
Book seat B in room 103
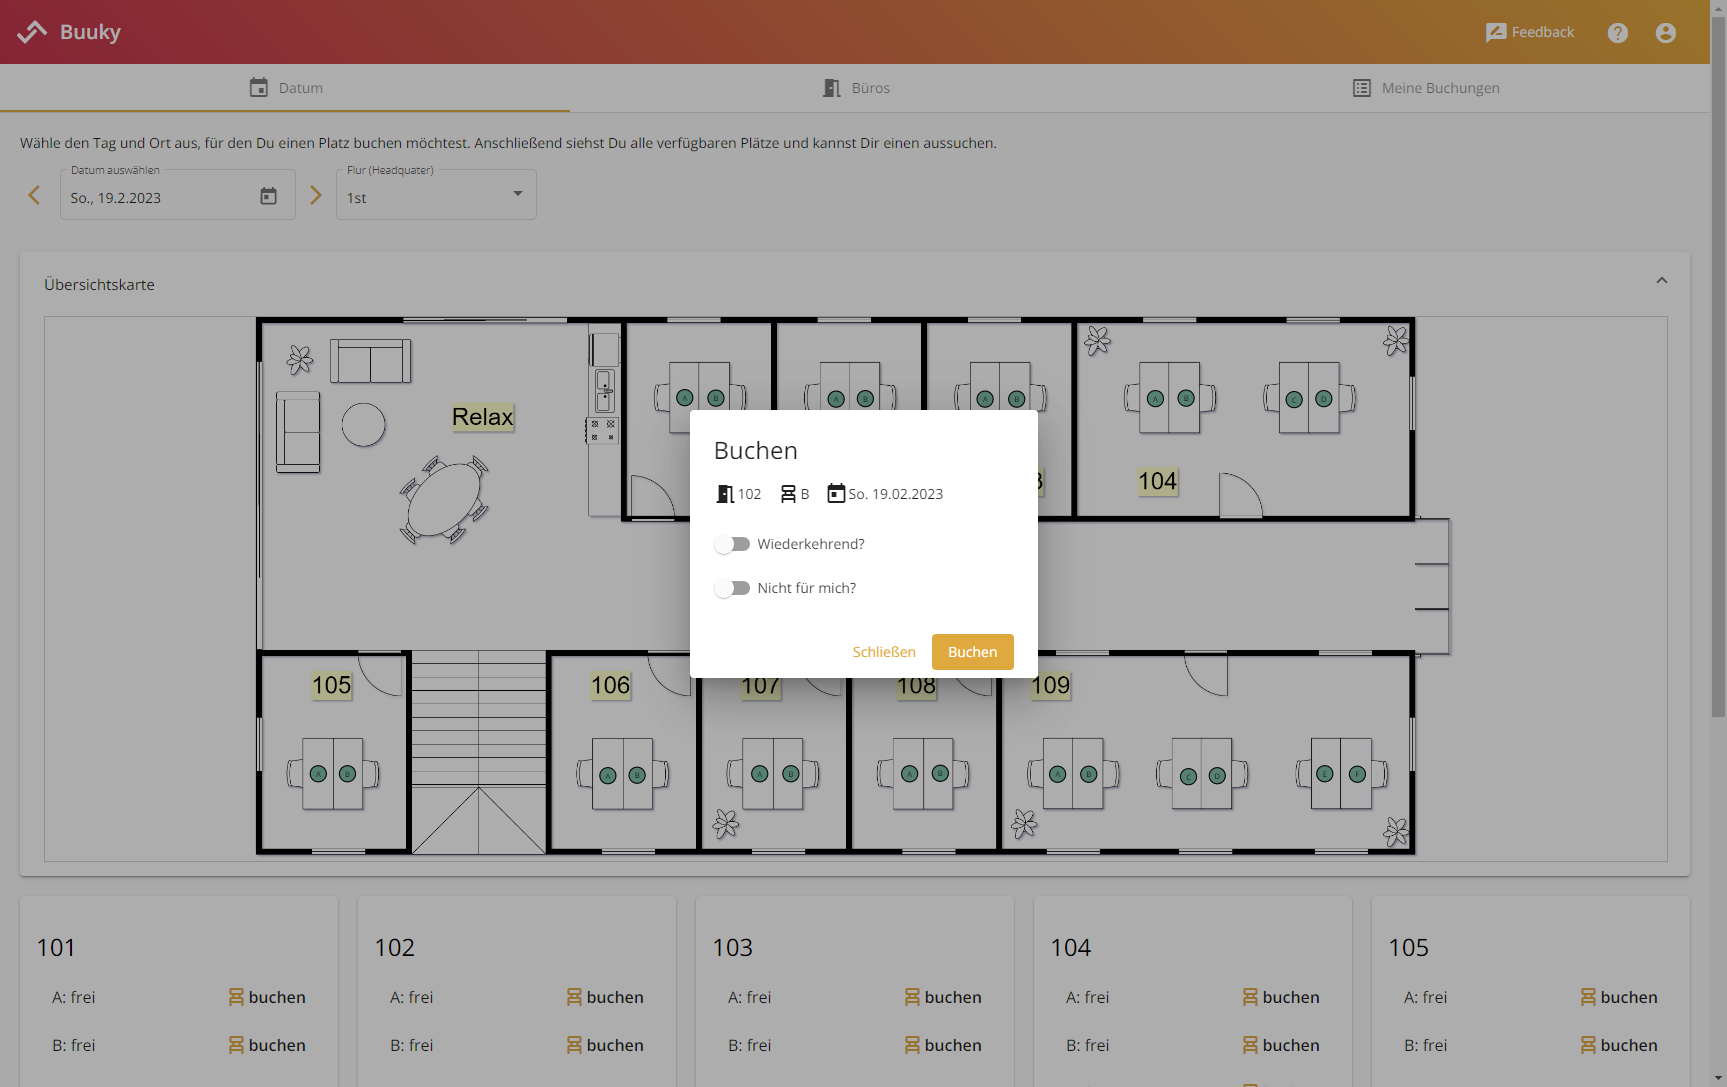click(x=943, y=1045)
